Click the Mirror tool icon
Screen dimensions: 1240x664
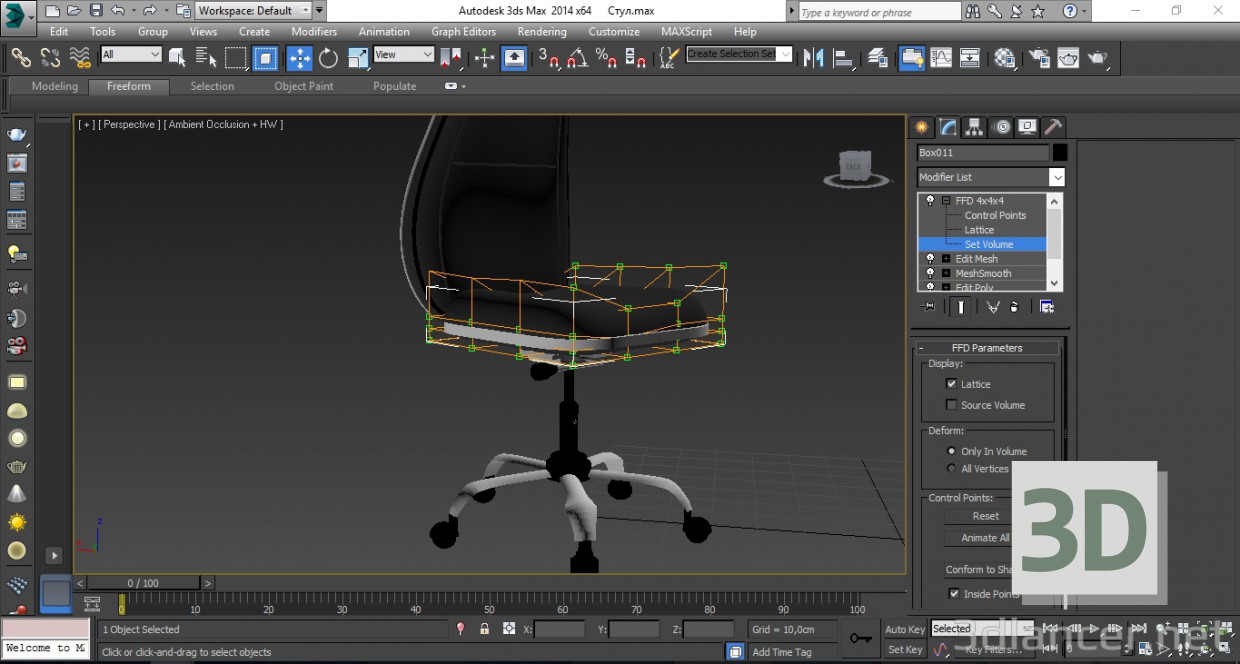tap(813, 58)
